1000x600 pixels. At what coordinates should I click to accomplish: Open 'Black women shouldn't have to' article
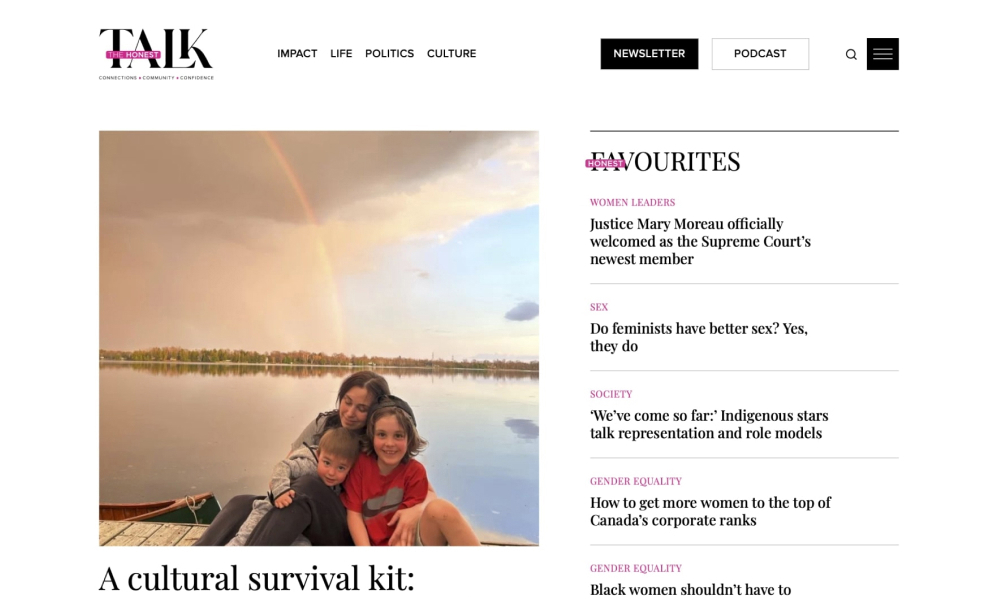click(x=691, y=590)
